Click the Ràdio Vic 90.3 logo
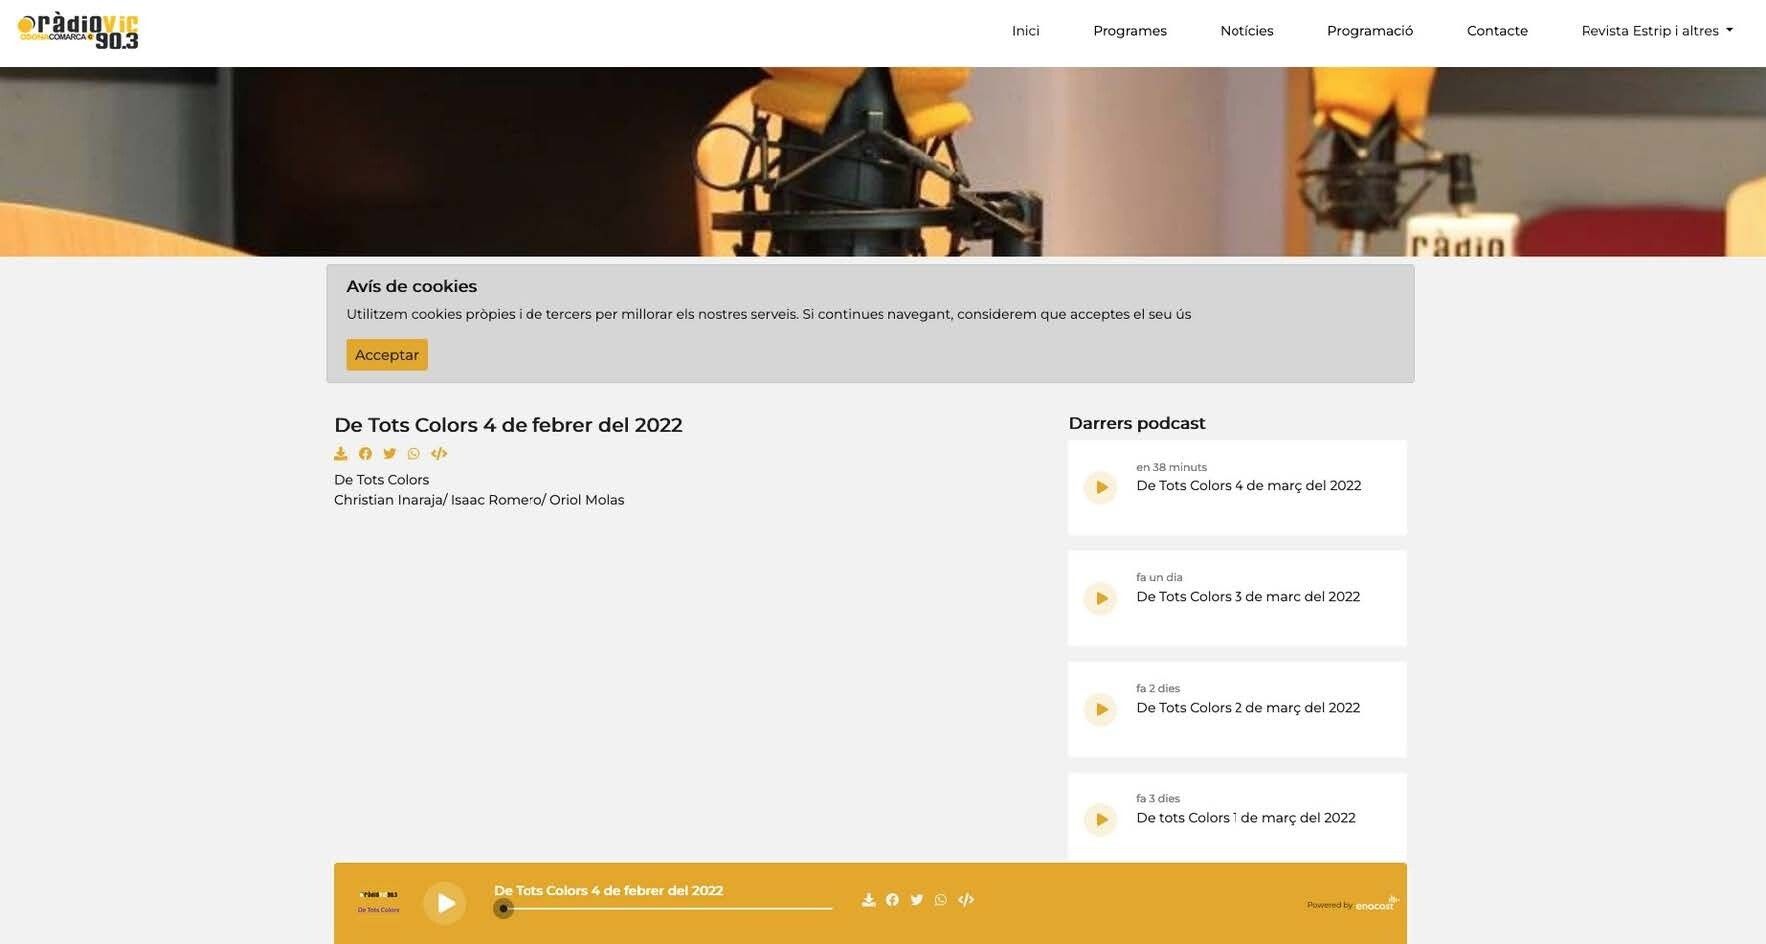Screen dimensions: 1766x944 coord(78,32)
